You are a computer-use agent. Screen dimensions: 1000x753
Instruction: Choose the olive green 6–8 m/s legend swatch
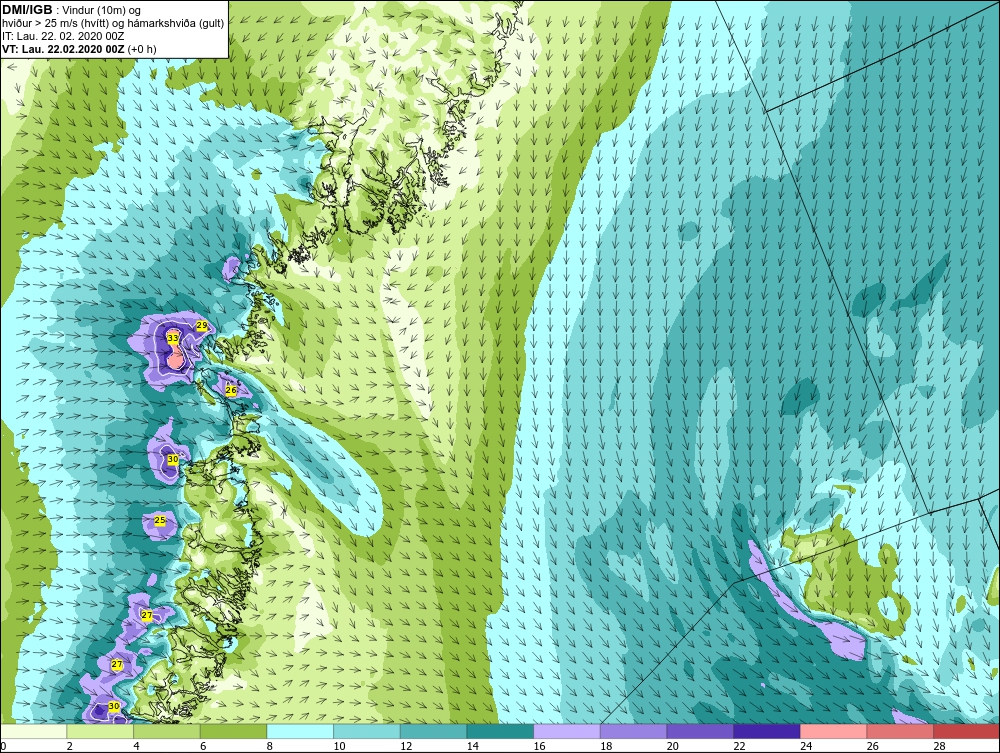click(233, 731)
